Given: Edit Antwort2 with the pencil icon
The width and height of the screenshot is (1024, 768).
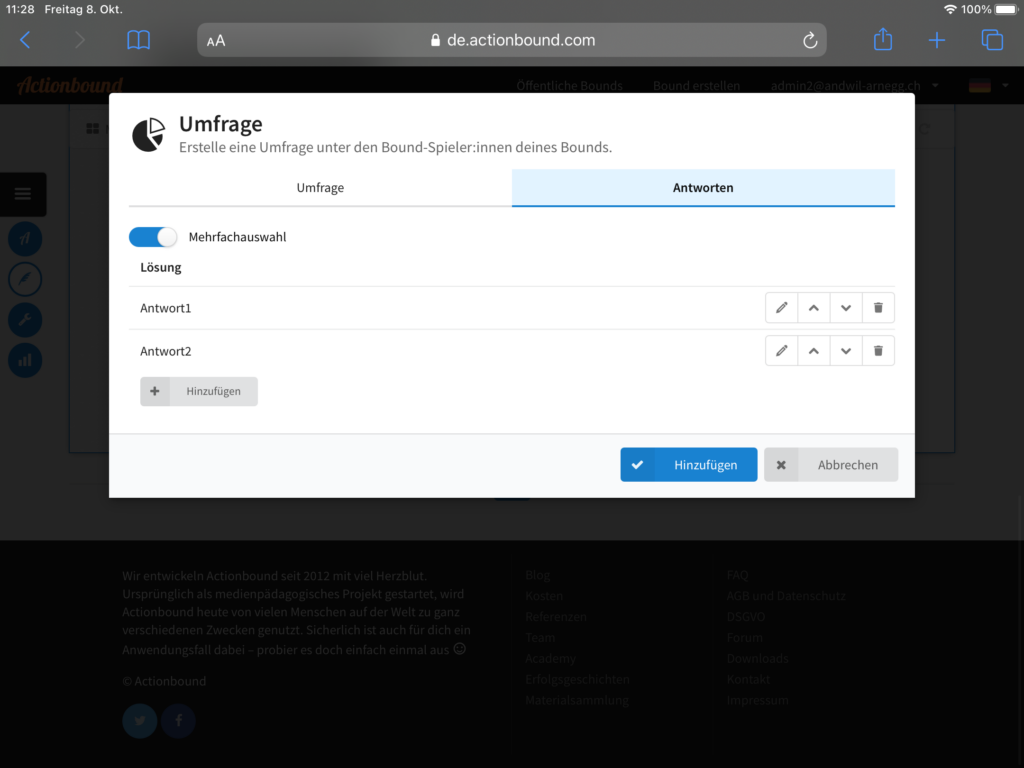Looking at the screenshot, I should coord(782,351).
